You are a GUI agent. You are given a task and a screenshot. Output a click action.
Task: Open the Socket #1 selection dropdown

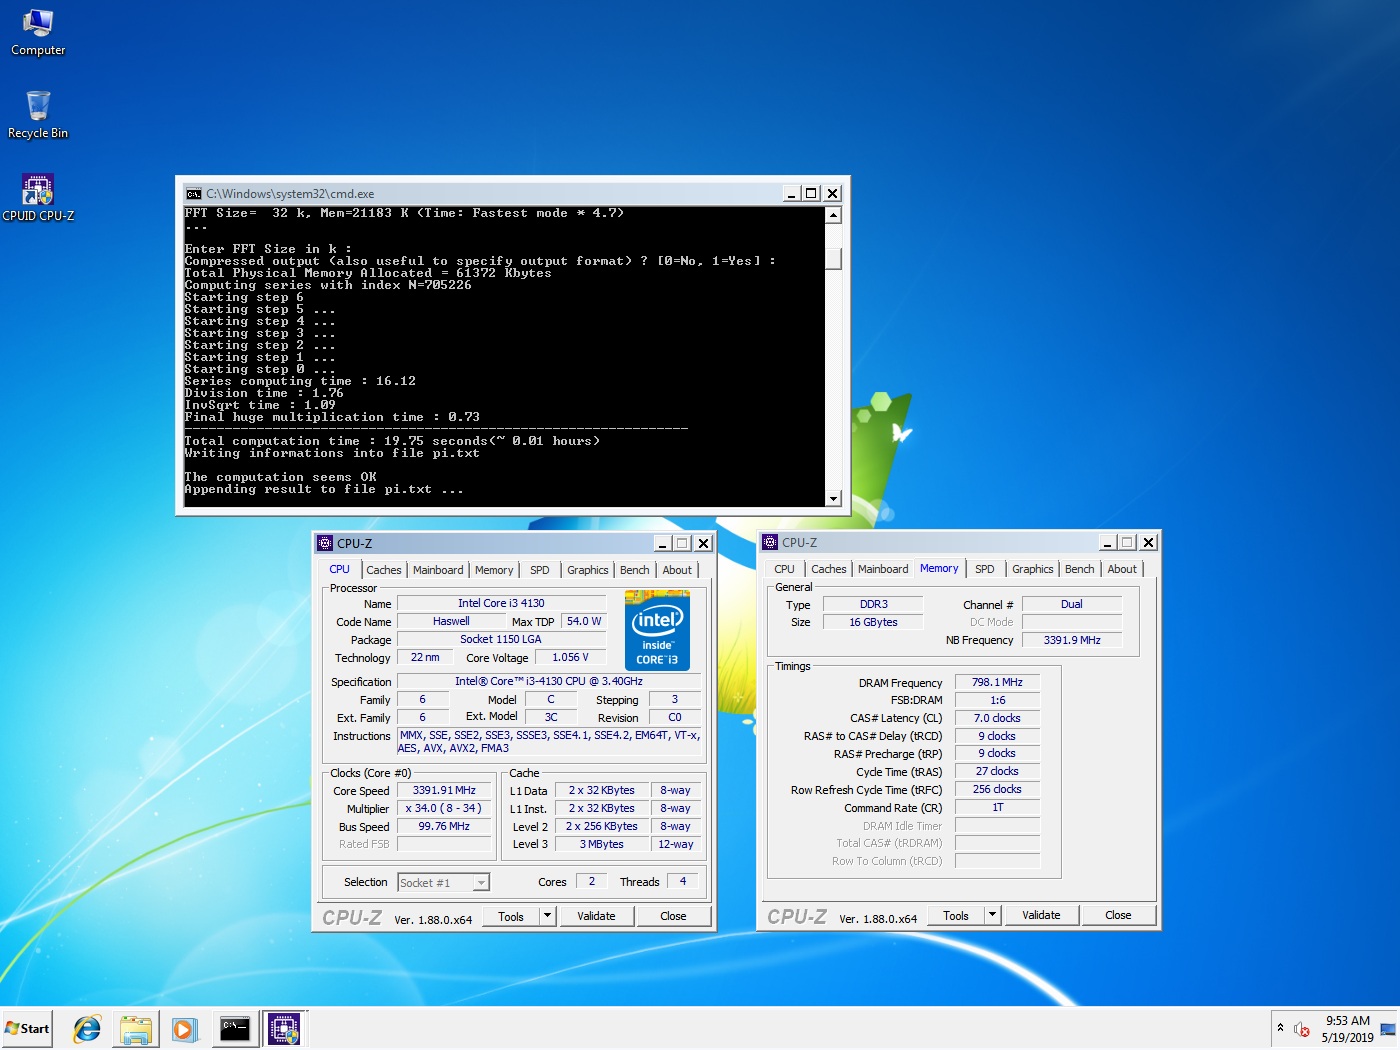(x=443, y=882)
